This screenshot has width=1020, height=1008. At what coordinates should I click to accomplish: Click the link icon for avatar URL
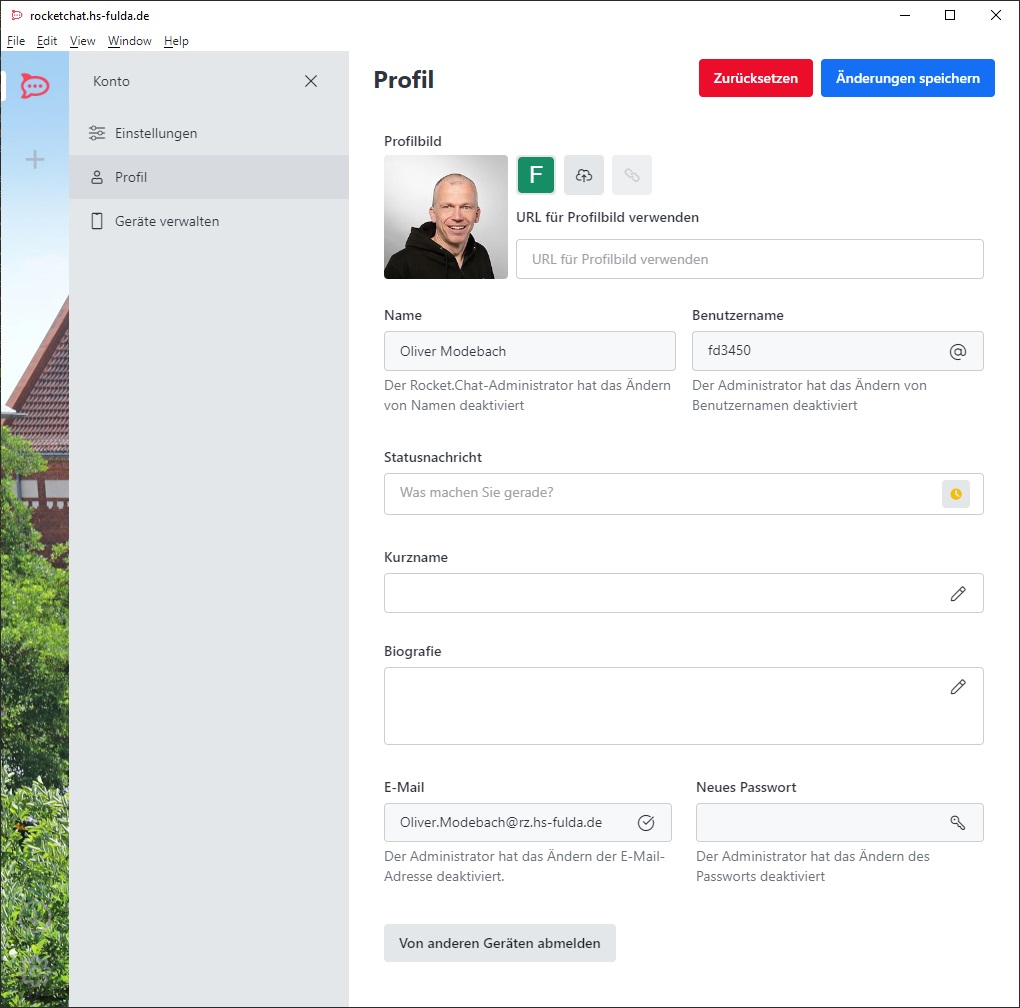click(x=632, y=175)
